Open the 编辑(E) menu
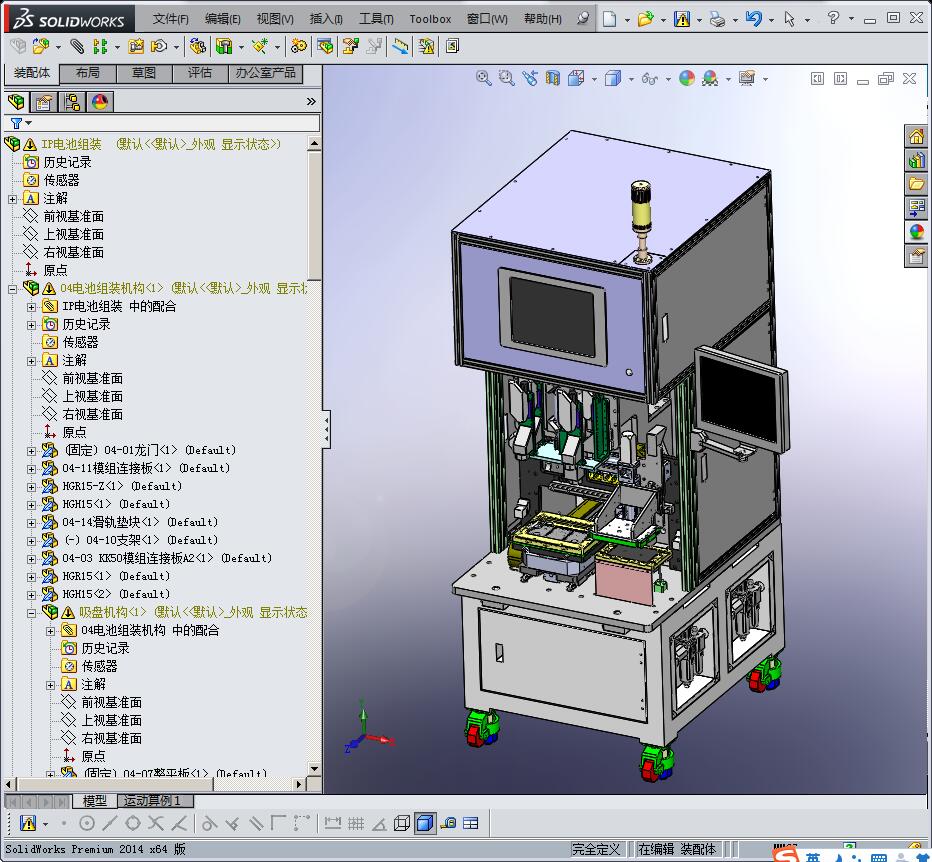 pos(222,19)
